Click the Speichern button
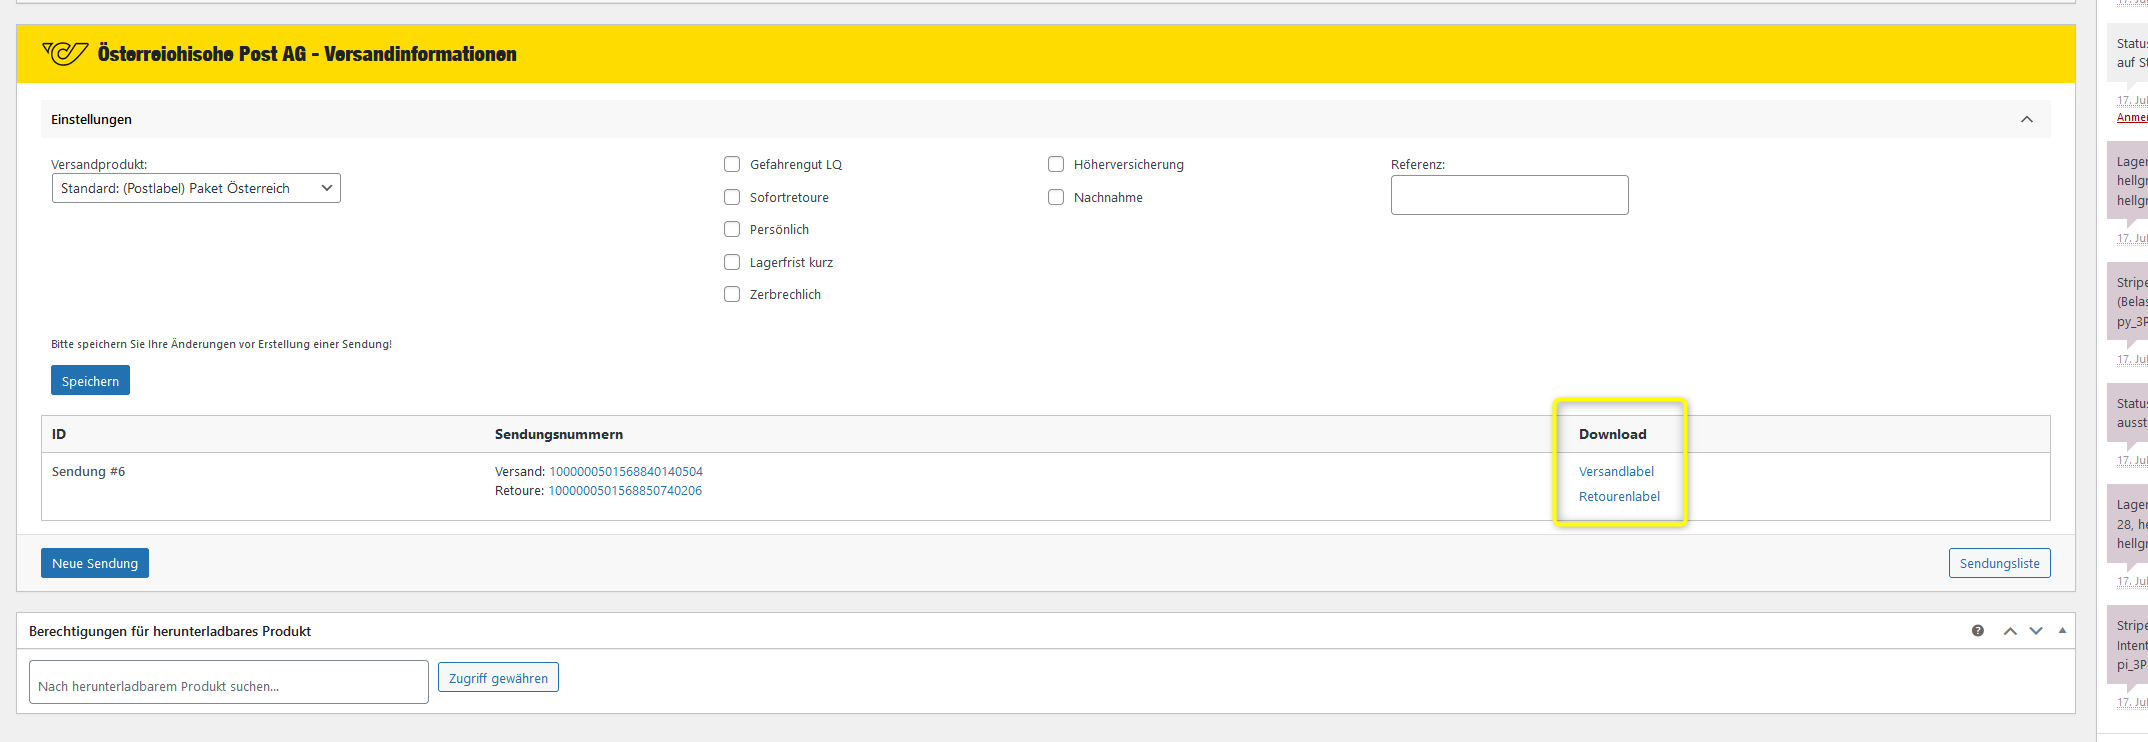The width and height of the screenshot is (2148, 742). 90,381
